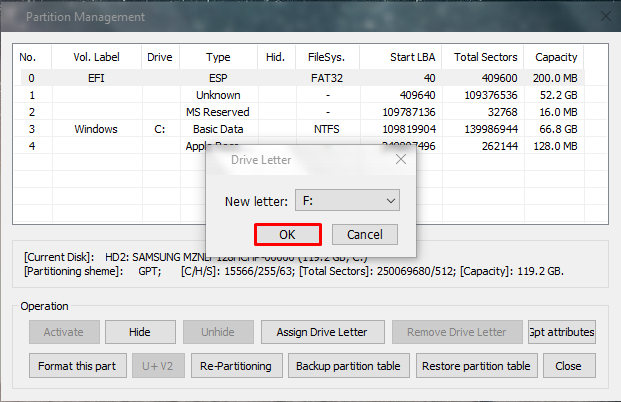Click Restore partition table
The height and width of the screenshot is (402, 621).
[476, 366]
